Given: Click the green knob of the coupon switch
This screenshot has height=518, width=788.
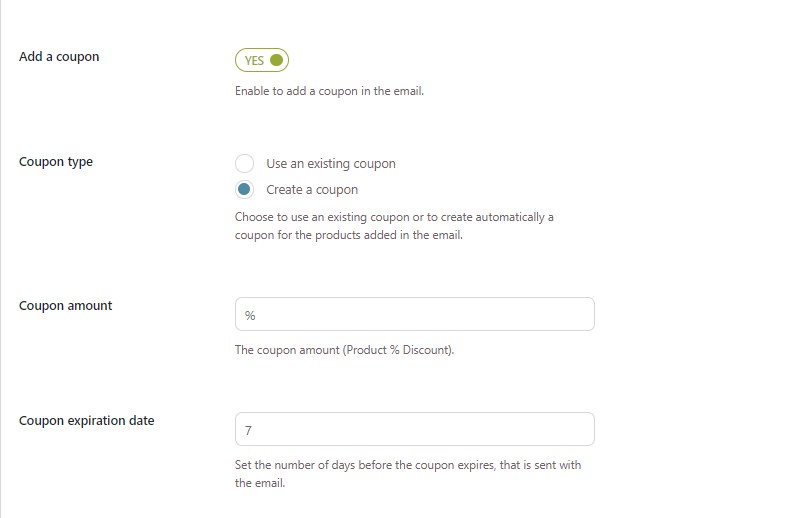Looking at the screenshot, I should click(276, 60).
